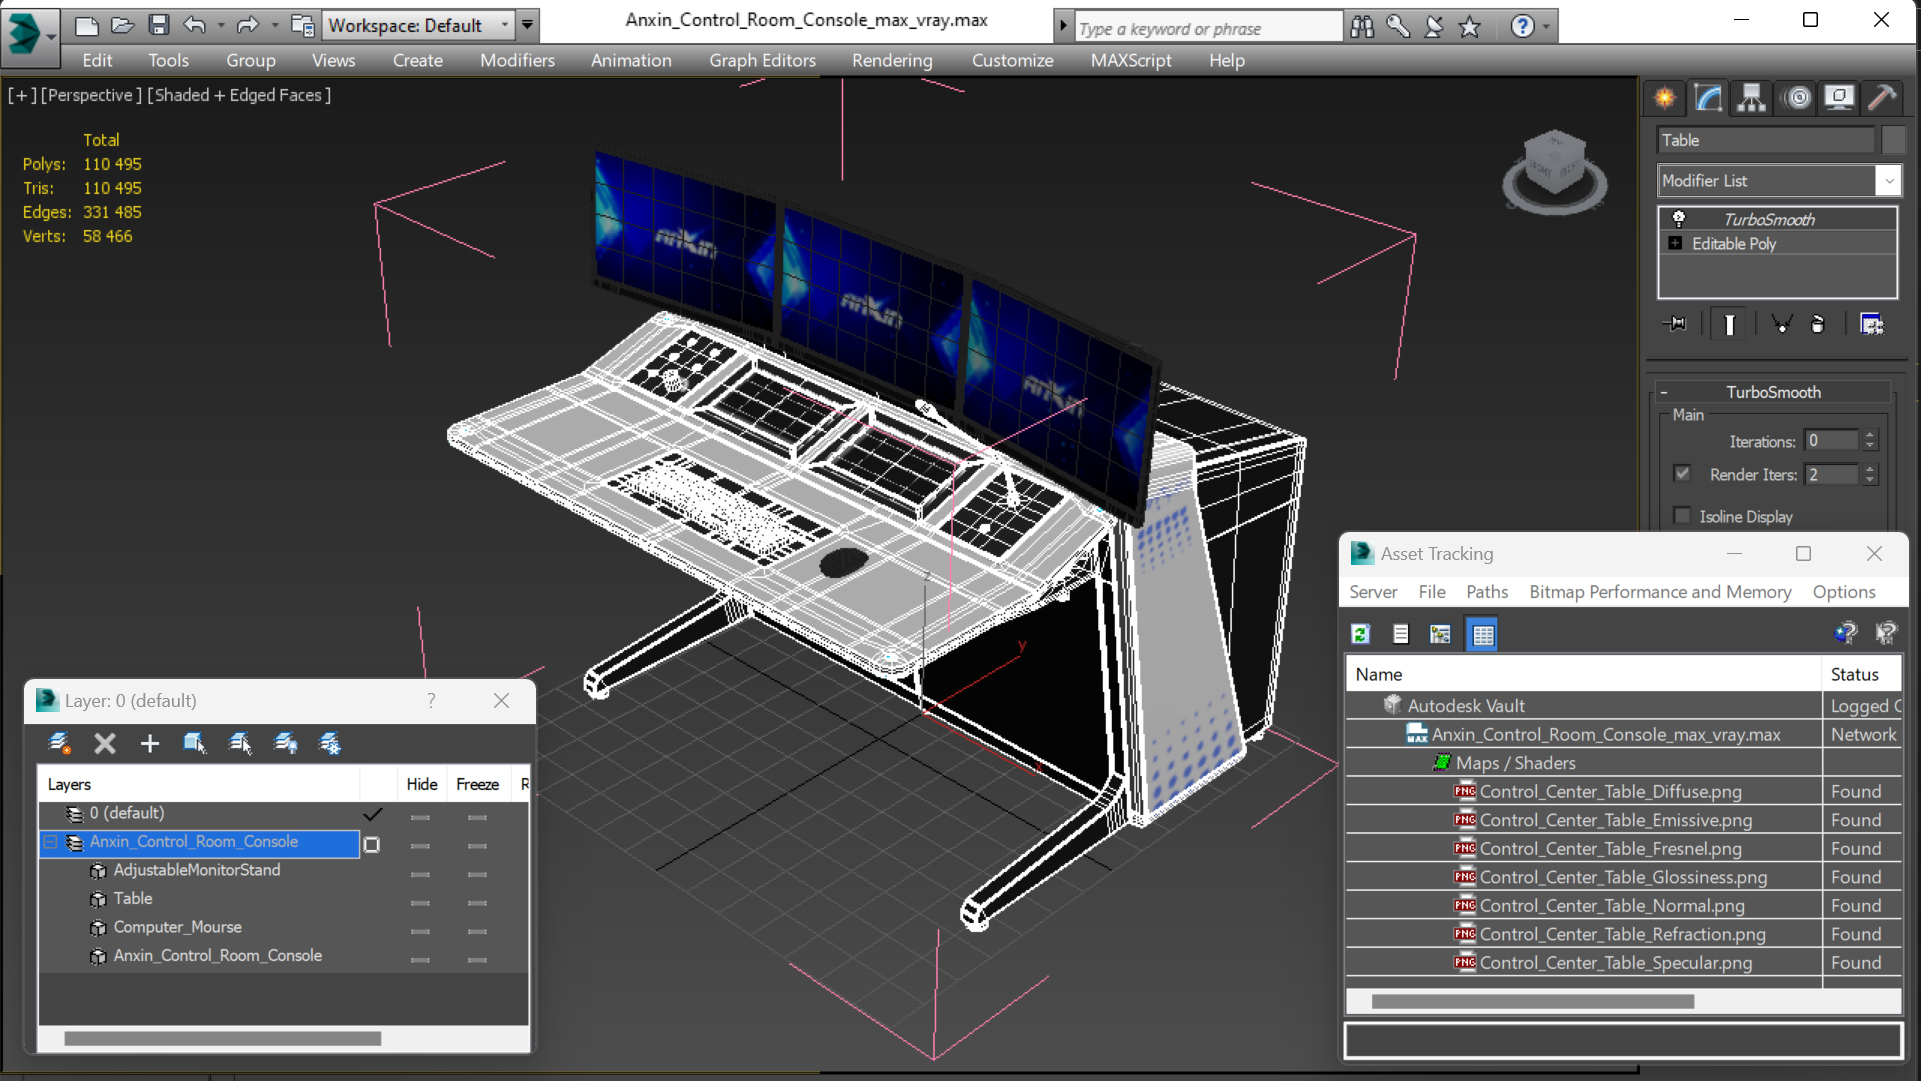Click the star favorites icon in the title bar
The height and width of the screenshot is (1081, 1921).
point(1469,27)
